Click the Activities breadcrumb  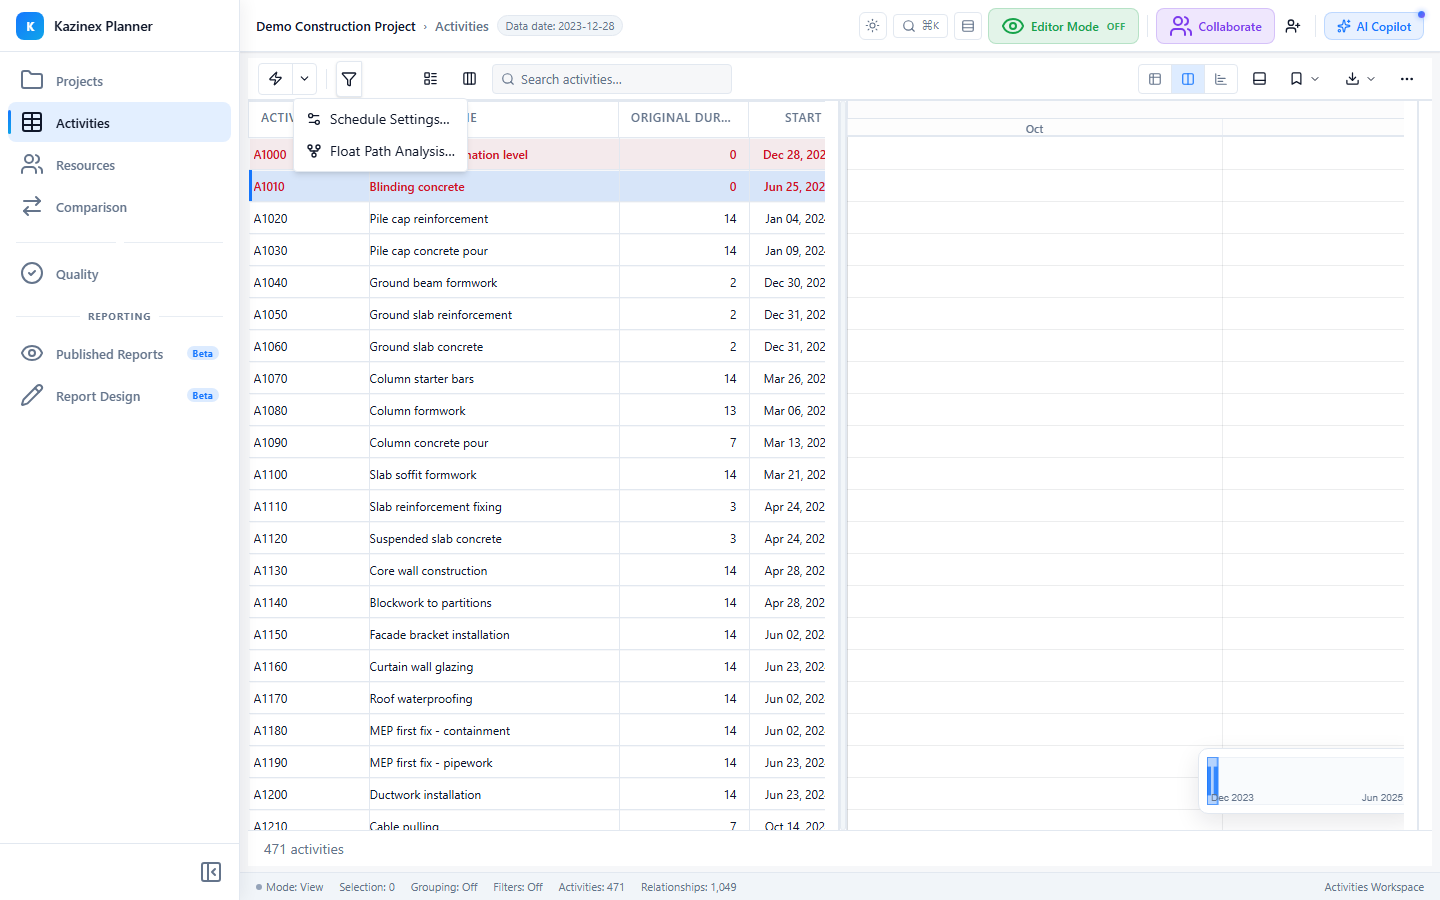462,26
